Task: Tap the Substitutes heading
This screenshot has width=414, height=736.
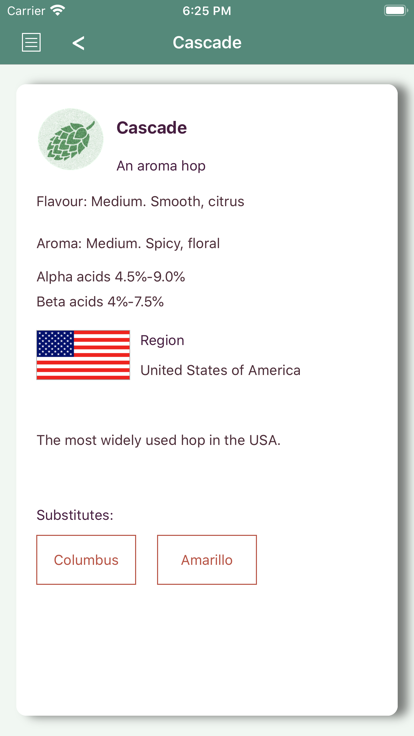Action: coord(75,515)
